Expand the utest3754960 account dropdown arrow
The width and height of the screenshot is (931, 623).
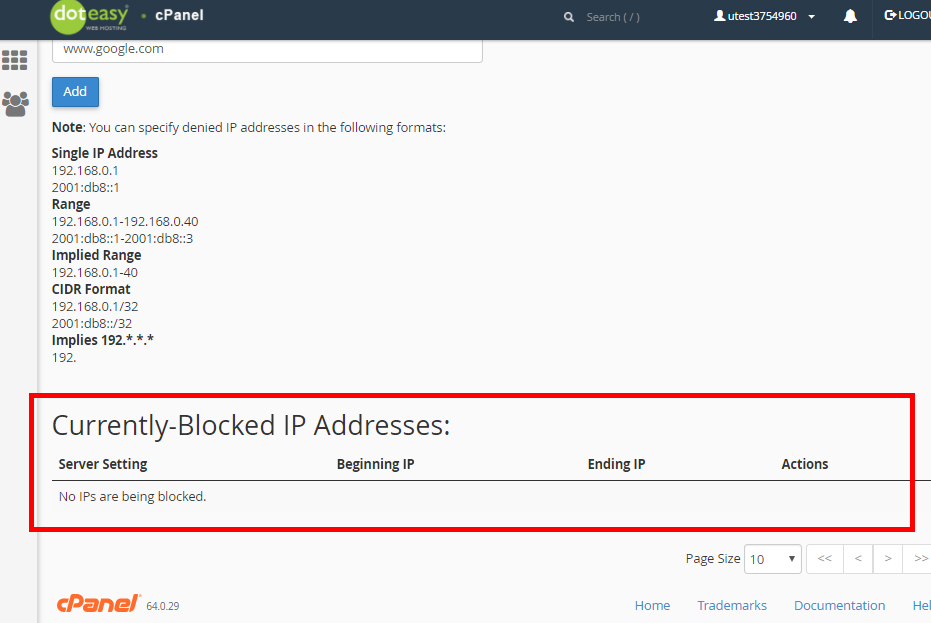tap(812, 17)
